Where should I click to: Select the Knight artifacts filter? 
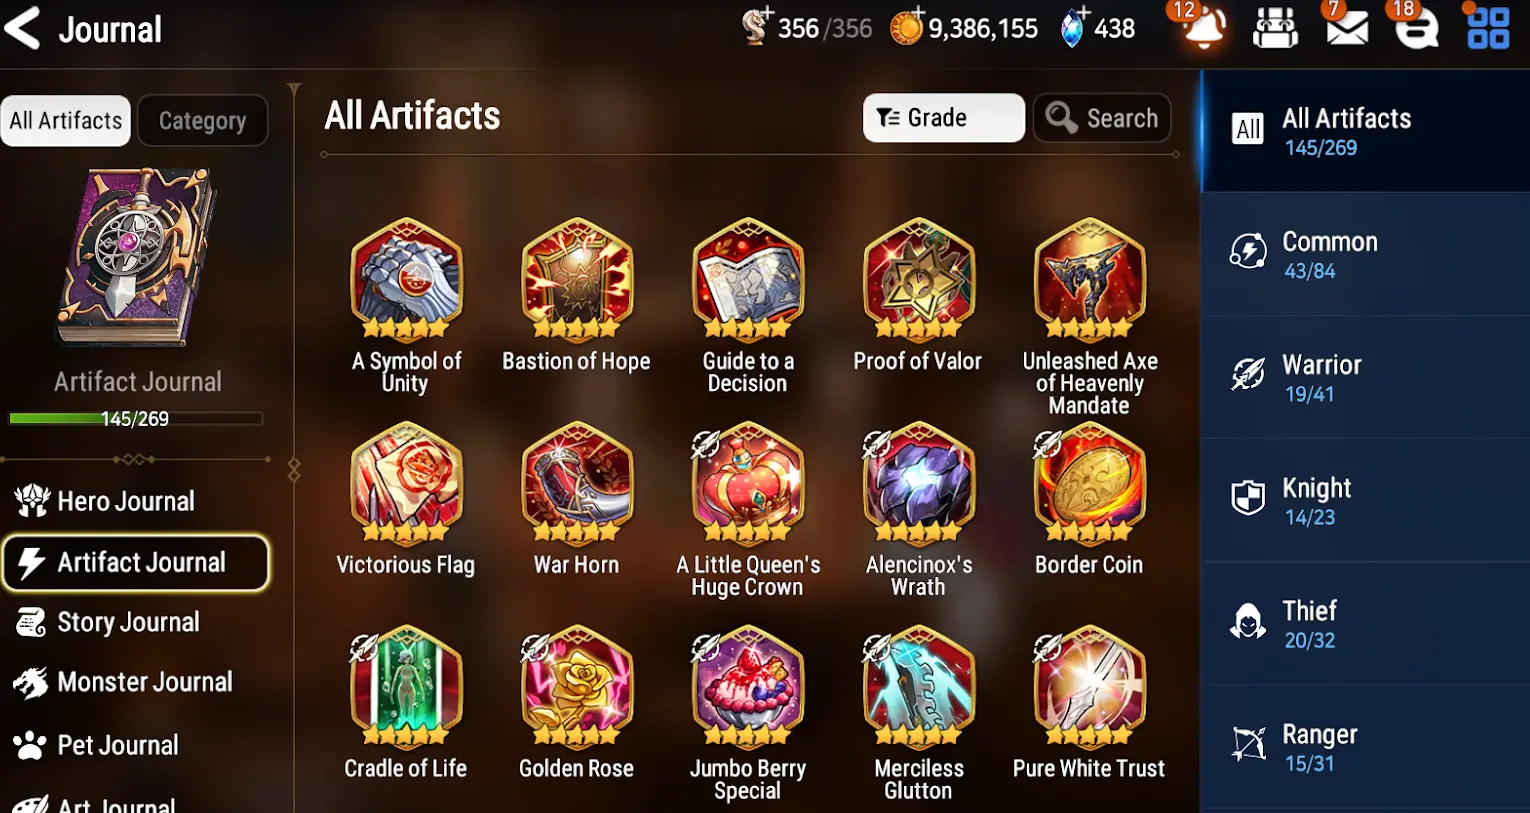coord(1364,500)
